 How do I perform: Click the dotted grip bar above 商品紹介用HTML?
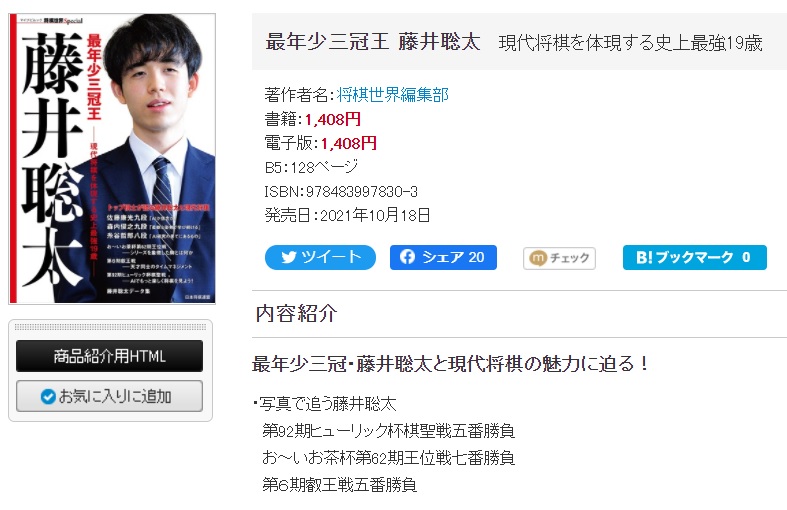tap(110, 327)
